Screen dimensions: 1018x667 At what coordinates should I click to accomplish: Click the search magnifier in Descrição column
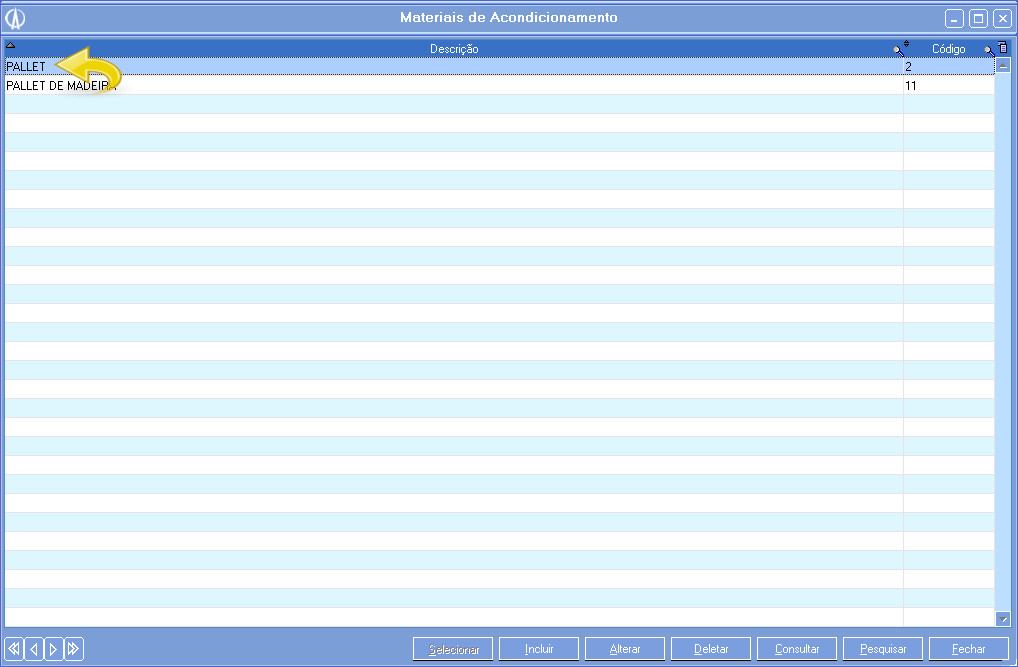click(x=897, y=50)
